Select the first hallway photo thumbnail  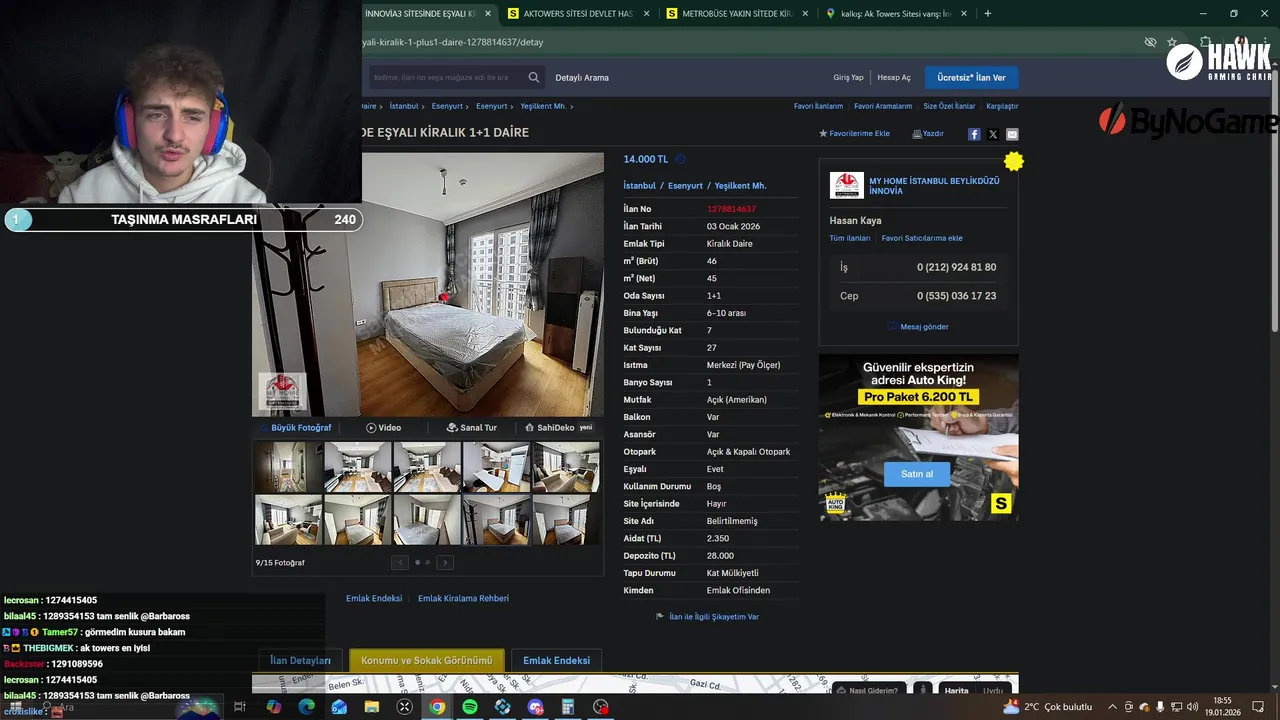[x=288, y=467]
